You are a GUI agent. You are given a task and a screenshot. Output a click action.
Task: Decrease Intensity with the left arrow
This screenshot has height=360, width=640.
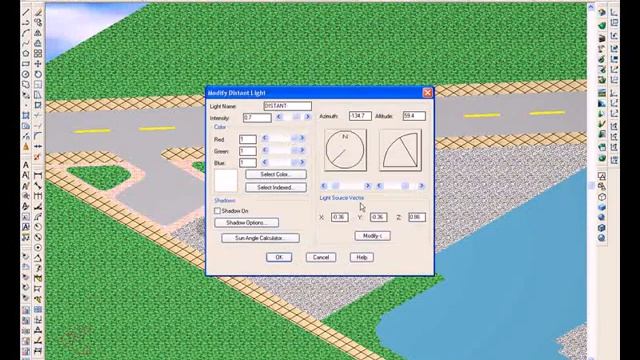point(279,117)
